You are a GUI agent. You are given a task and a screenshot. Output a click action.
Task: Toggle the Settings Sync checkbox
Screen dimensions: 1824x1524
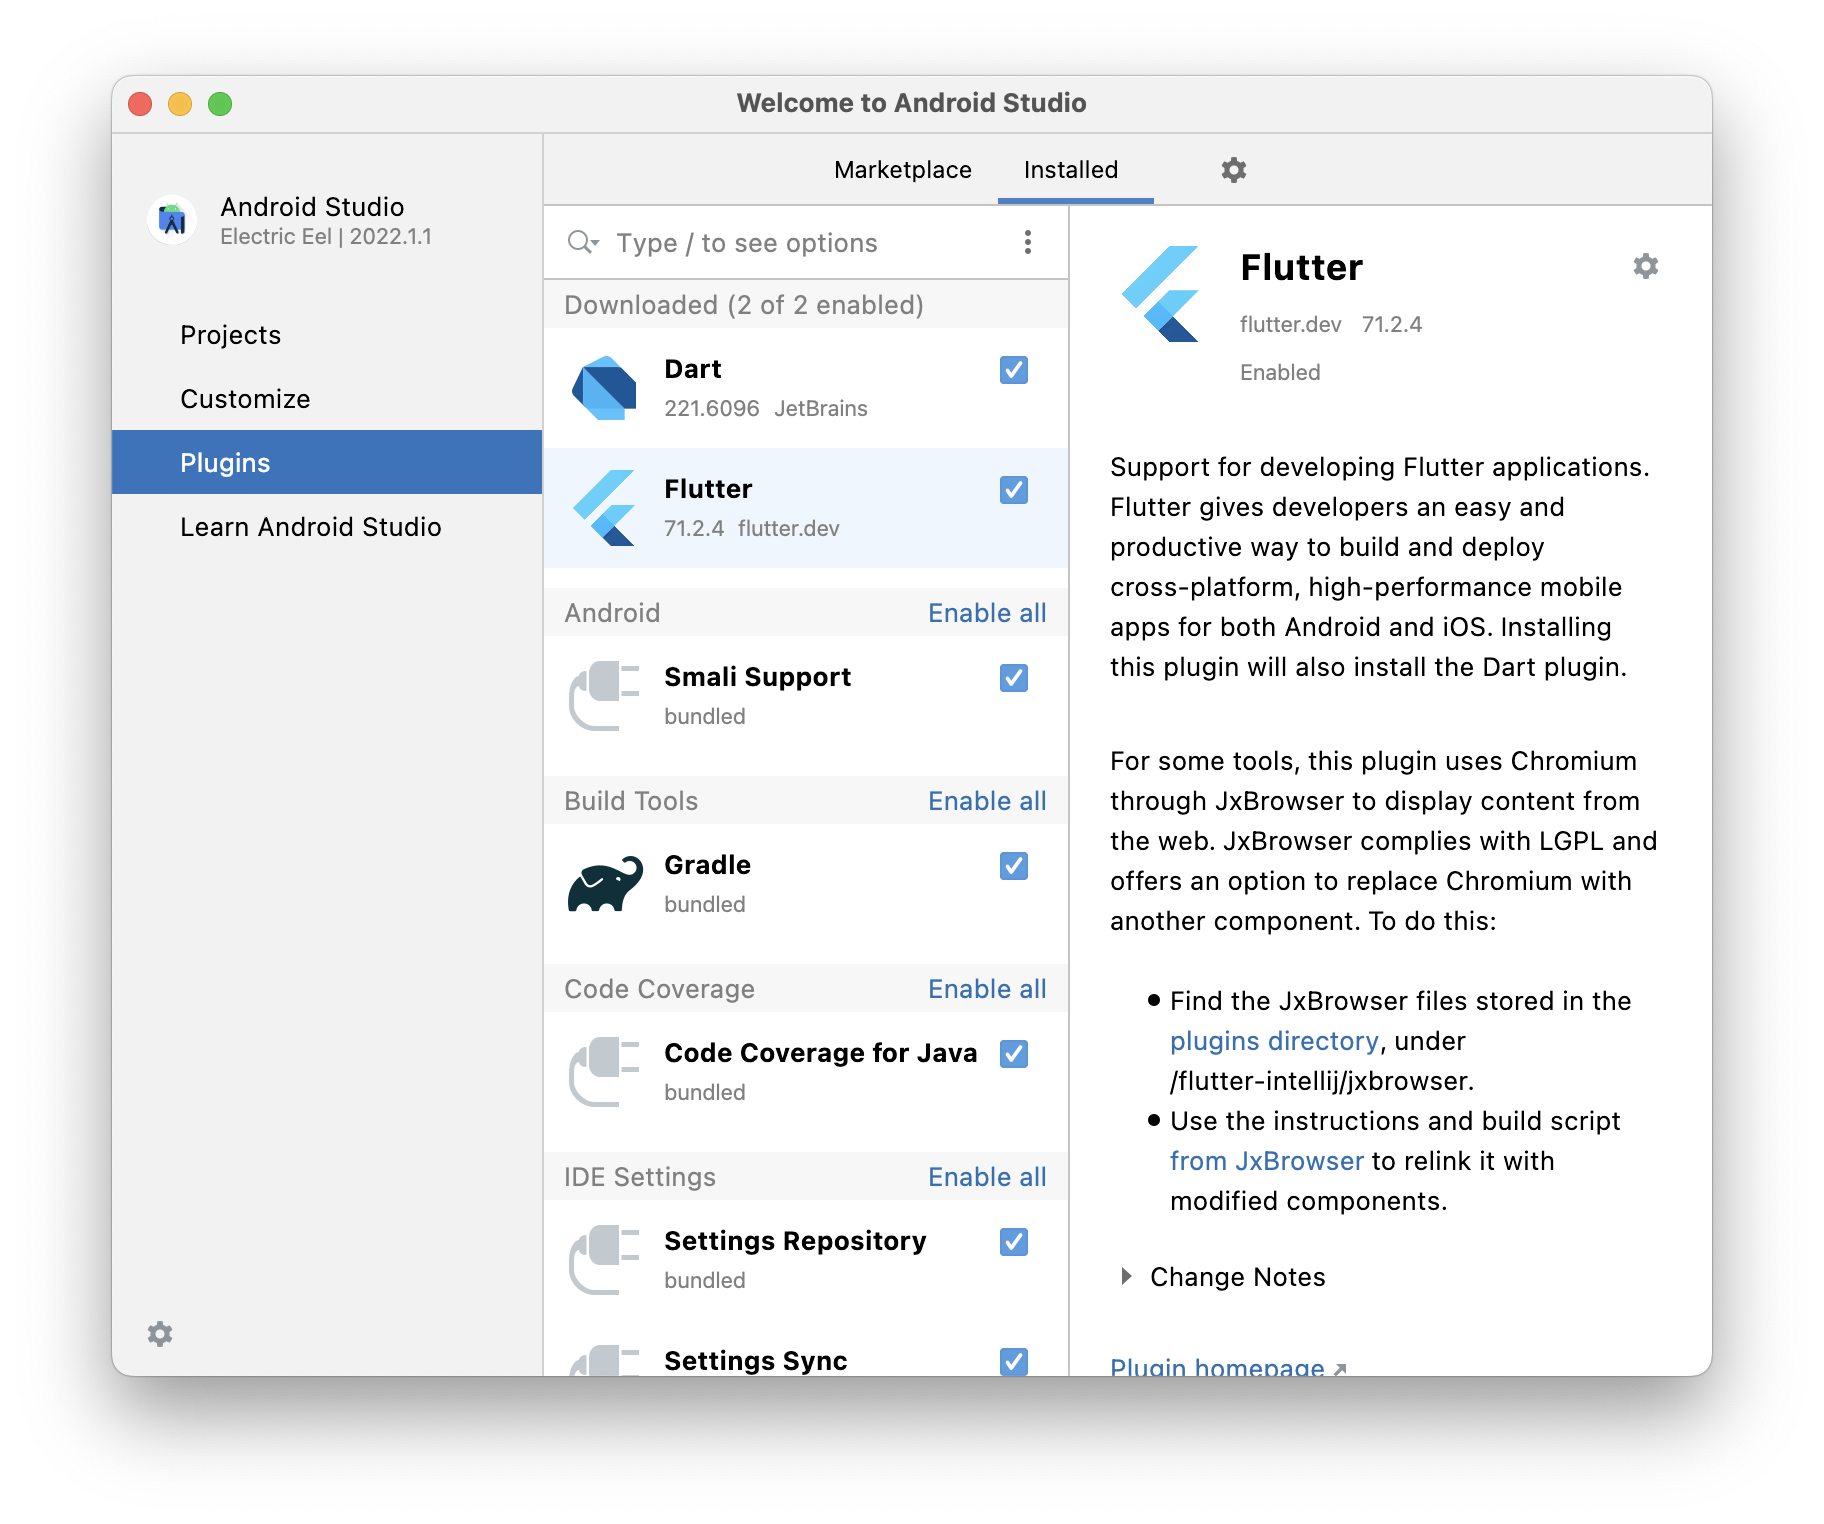click(x=1014, y=1361)
